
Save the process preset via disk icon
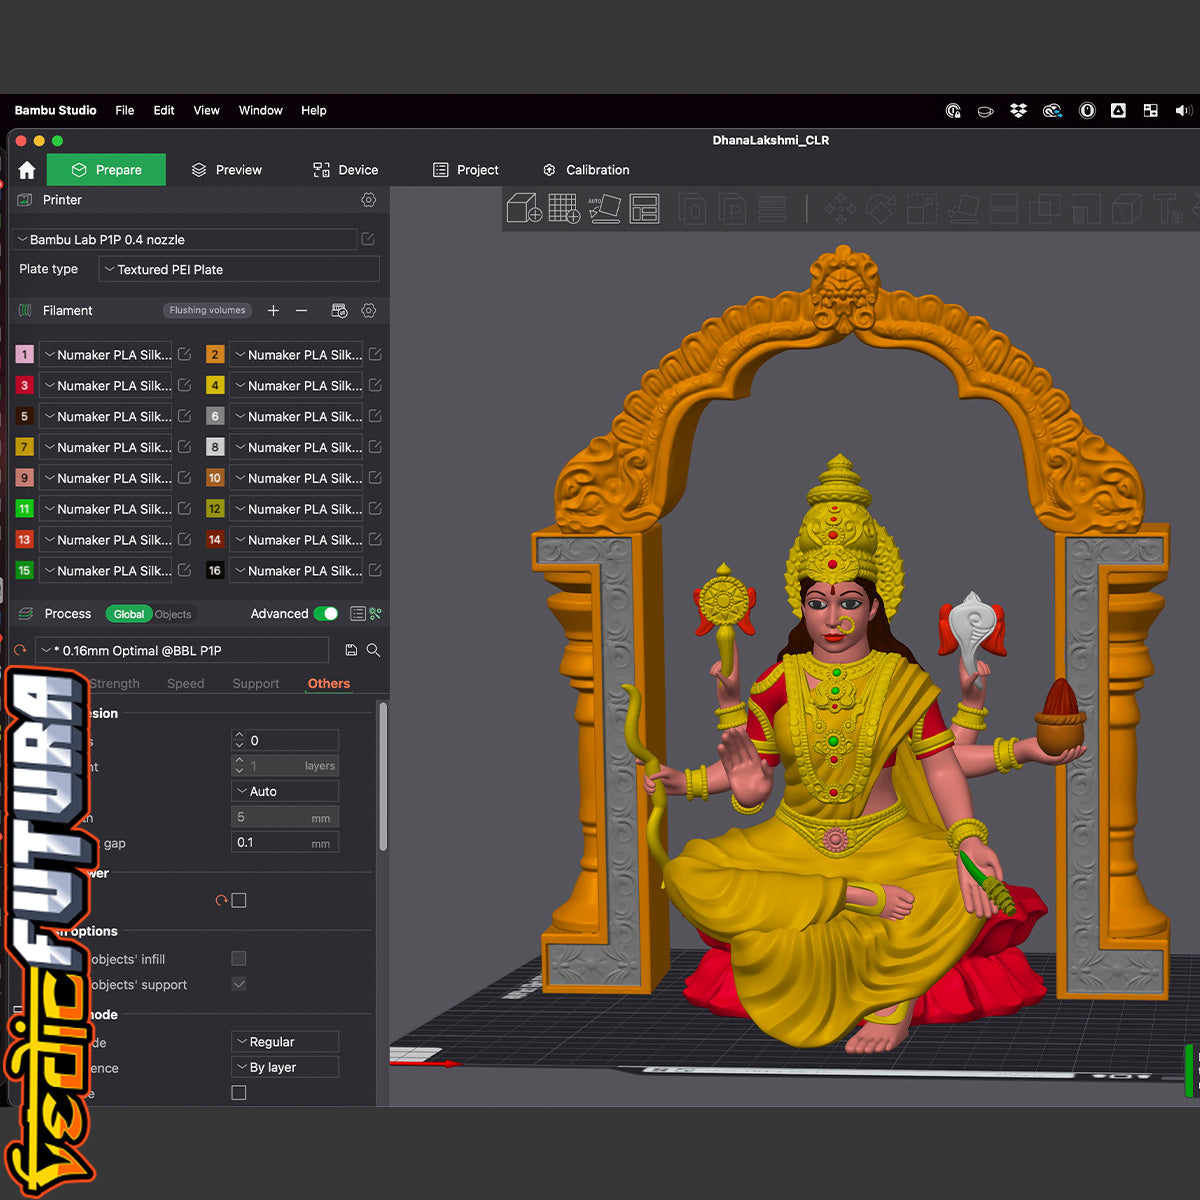point(351,650)
